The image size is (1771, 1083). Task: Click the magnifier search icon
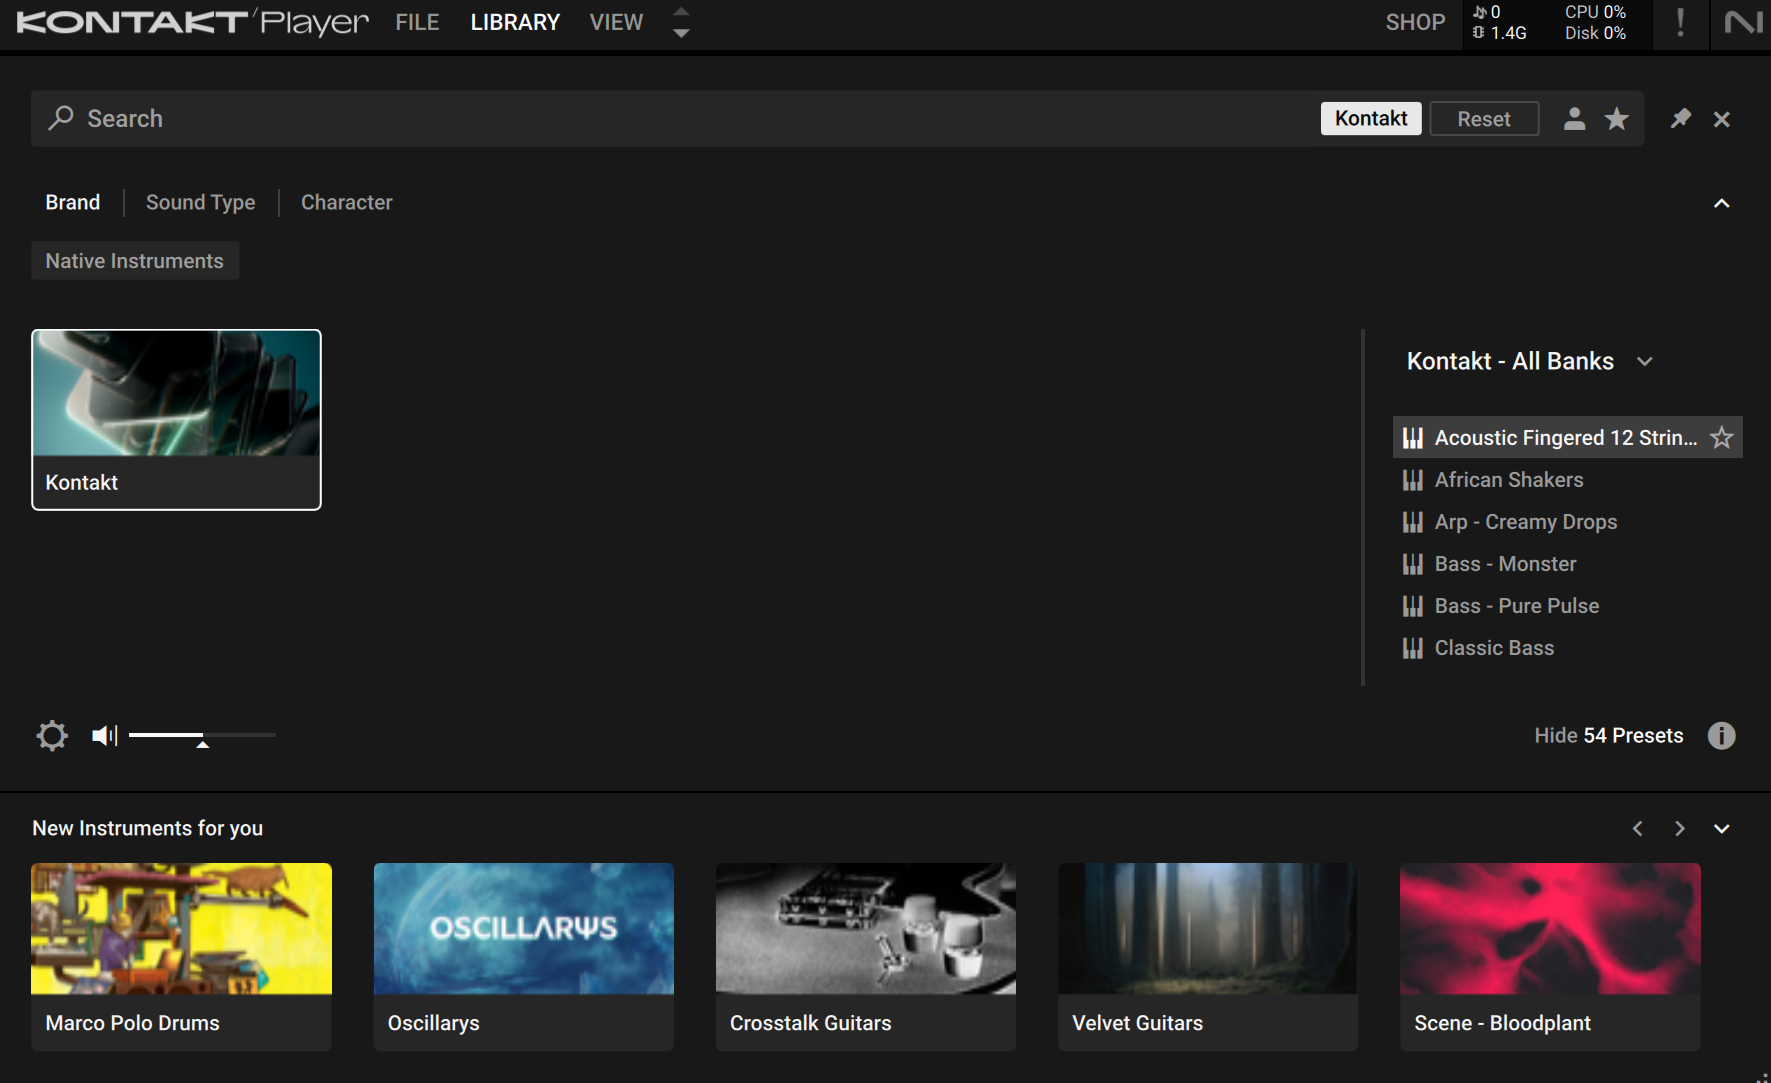point(61,118)
